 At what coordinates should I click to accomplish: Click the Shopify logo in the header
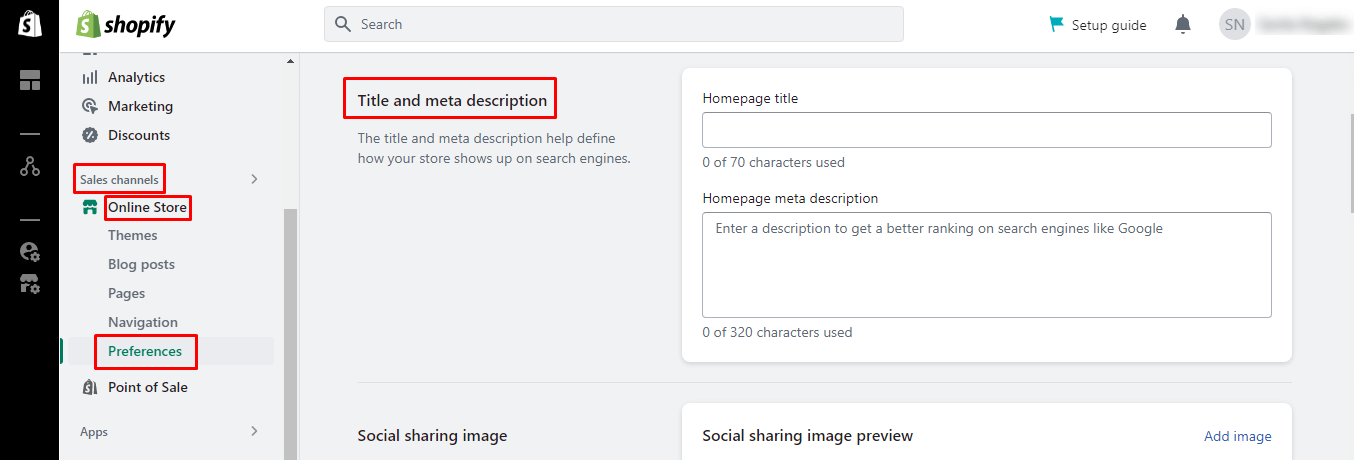tap(126, 25)
